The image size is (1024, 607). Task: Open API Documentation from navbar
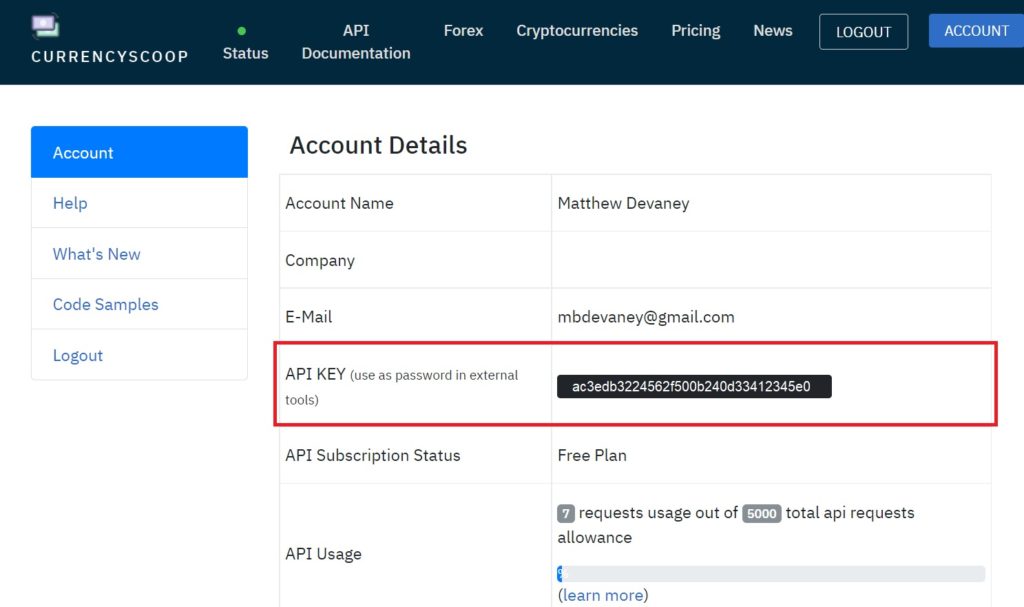pyautogui.click(x=356, y=42)
